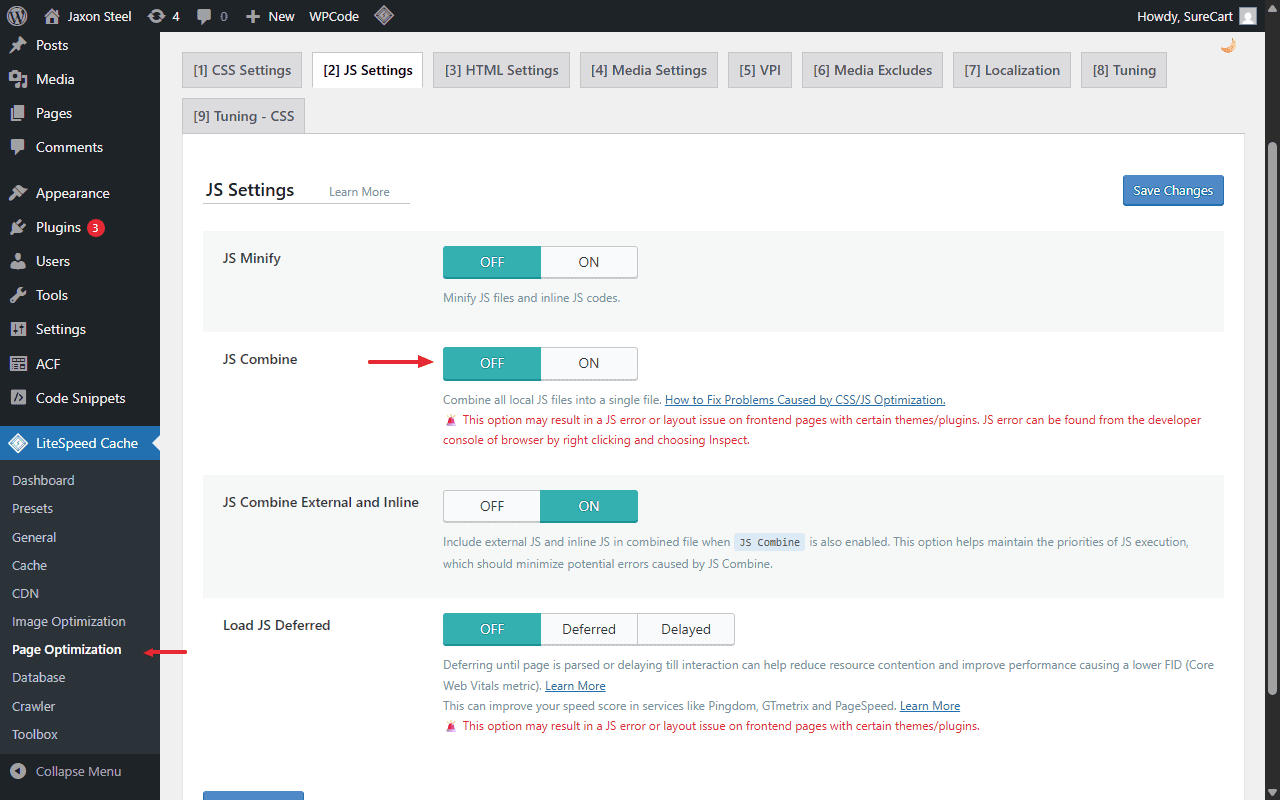Image resolution: width=1280 pixels, height=800 pixels.
Task: Switch to the [6] Media Excludes tab
Action: (x=873, y=70)
